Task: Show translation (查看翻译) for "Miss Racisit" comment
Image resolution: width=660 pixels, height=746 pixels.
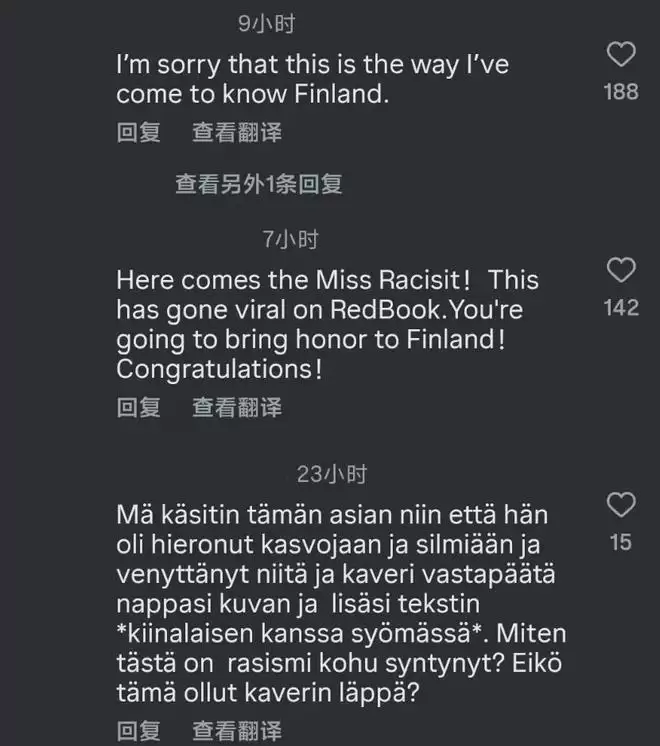Action: click(x=237, y=407)
